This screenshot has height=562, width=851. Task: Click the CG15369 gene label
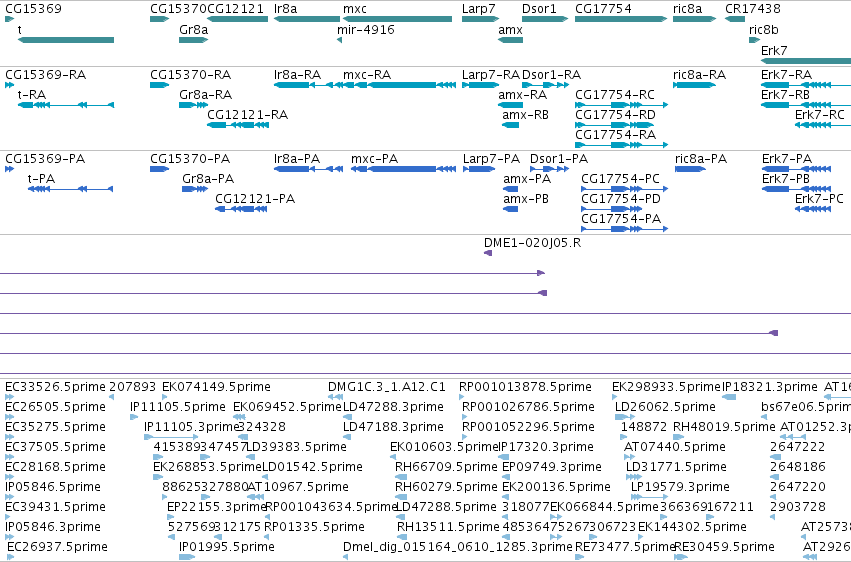click(x=33, y=9)
